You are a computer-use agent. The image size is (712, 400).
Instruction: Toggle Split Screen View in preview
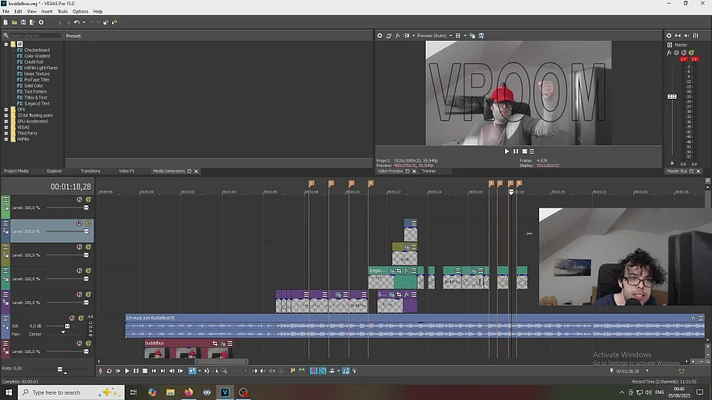[x=406, y=35]
